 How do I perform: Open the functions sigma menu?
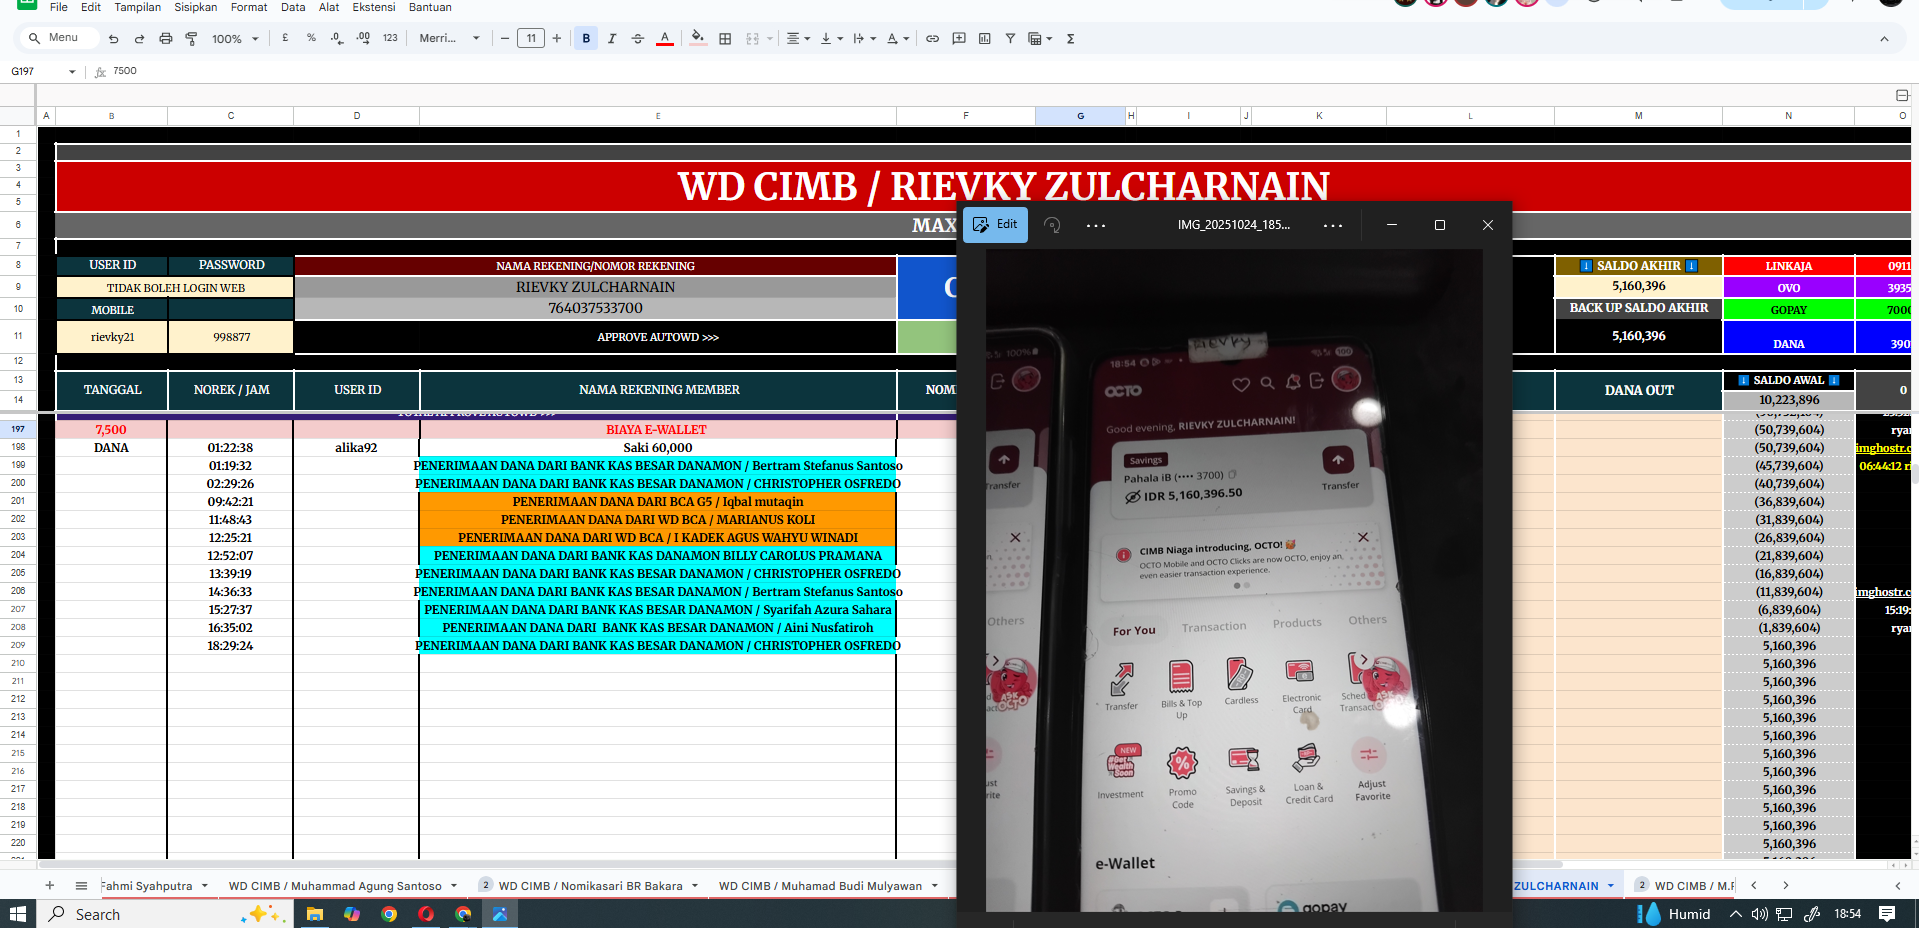pyautogui.click(x=1071, y=38)
